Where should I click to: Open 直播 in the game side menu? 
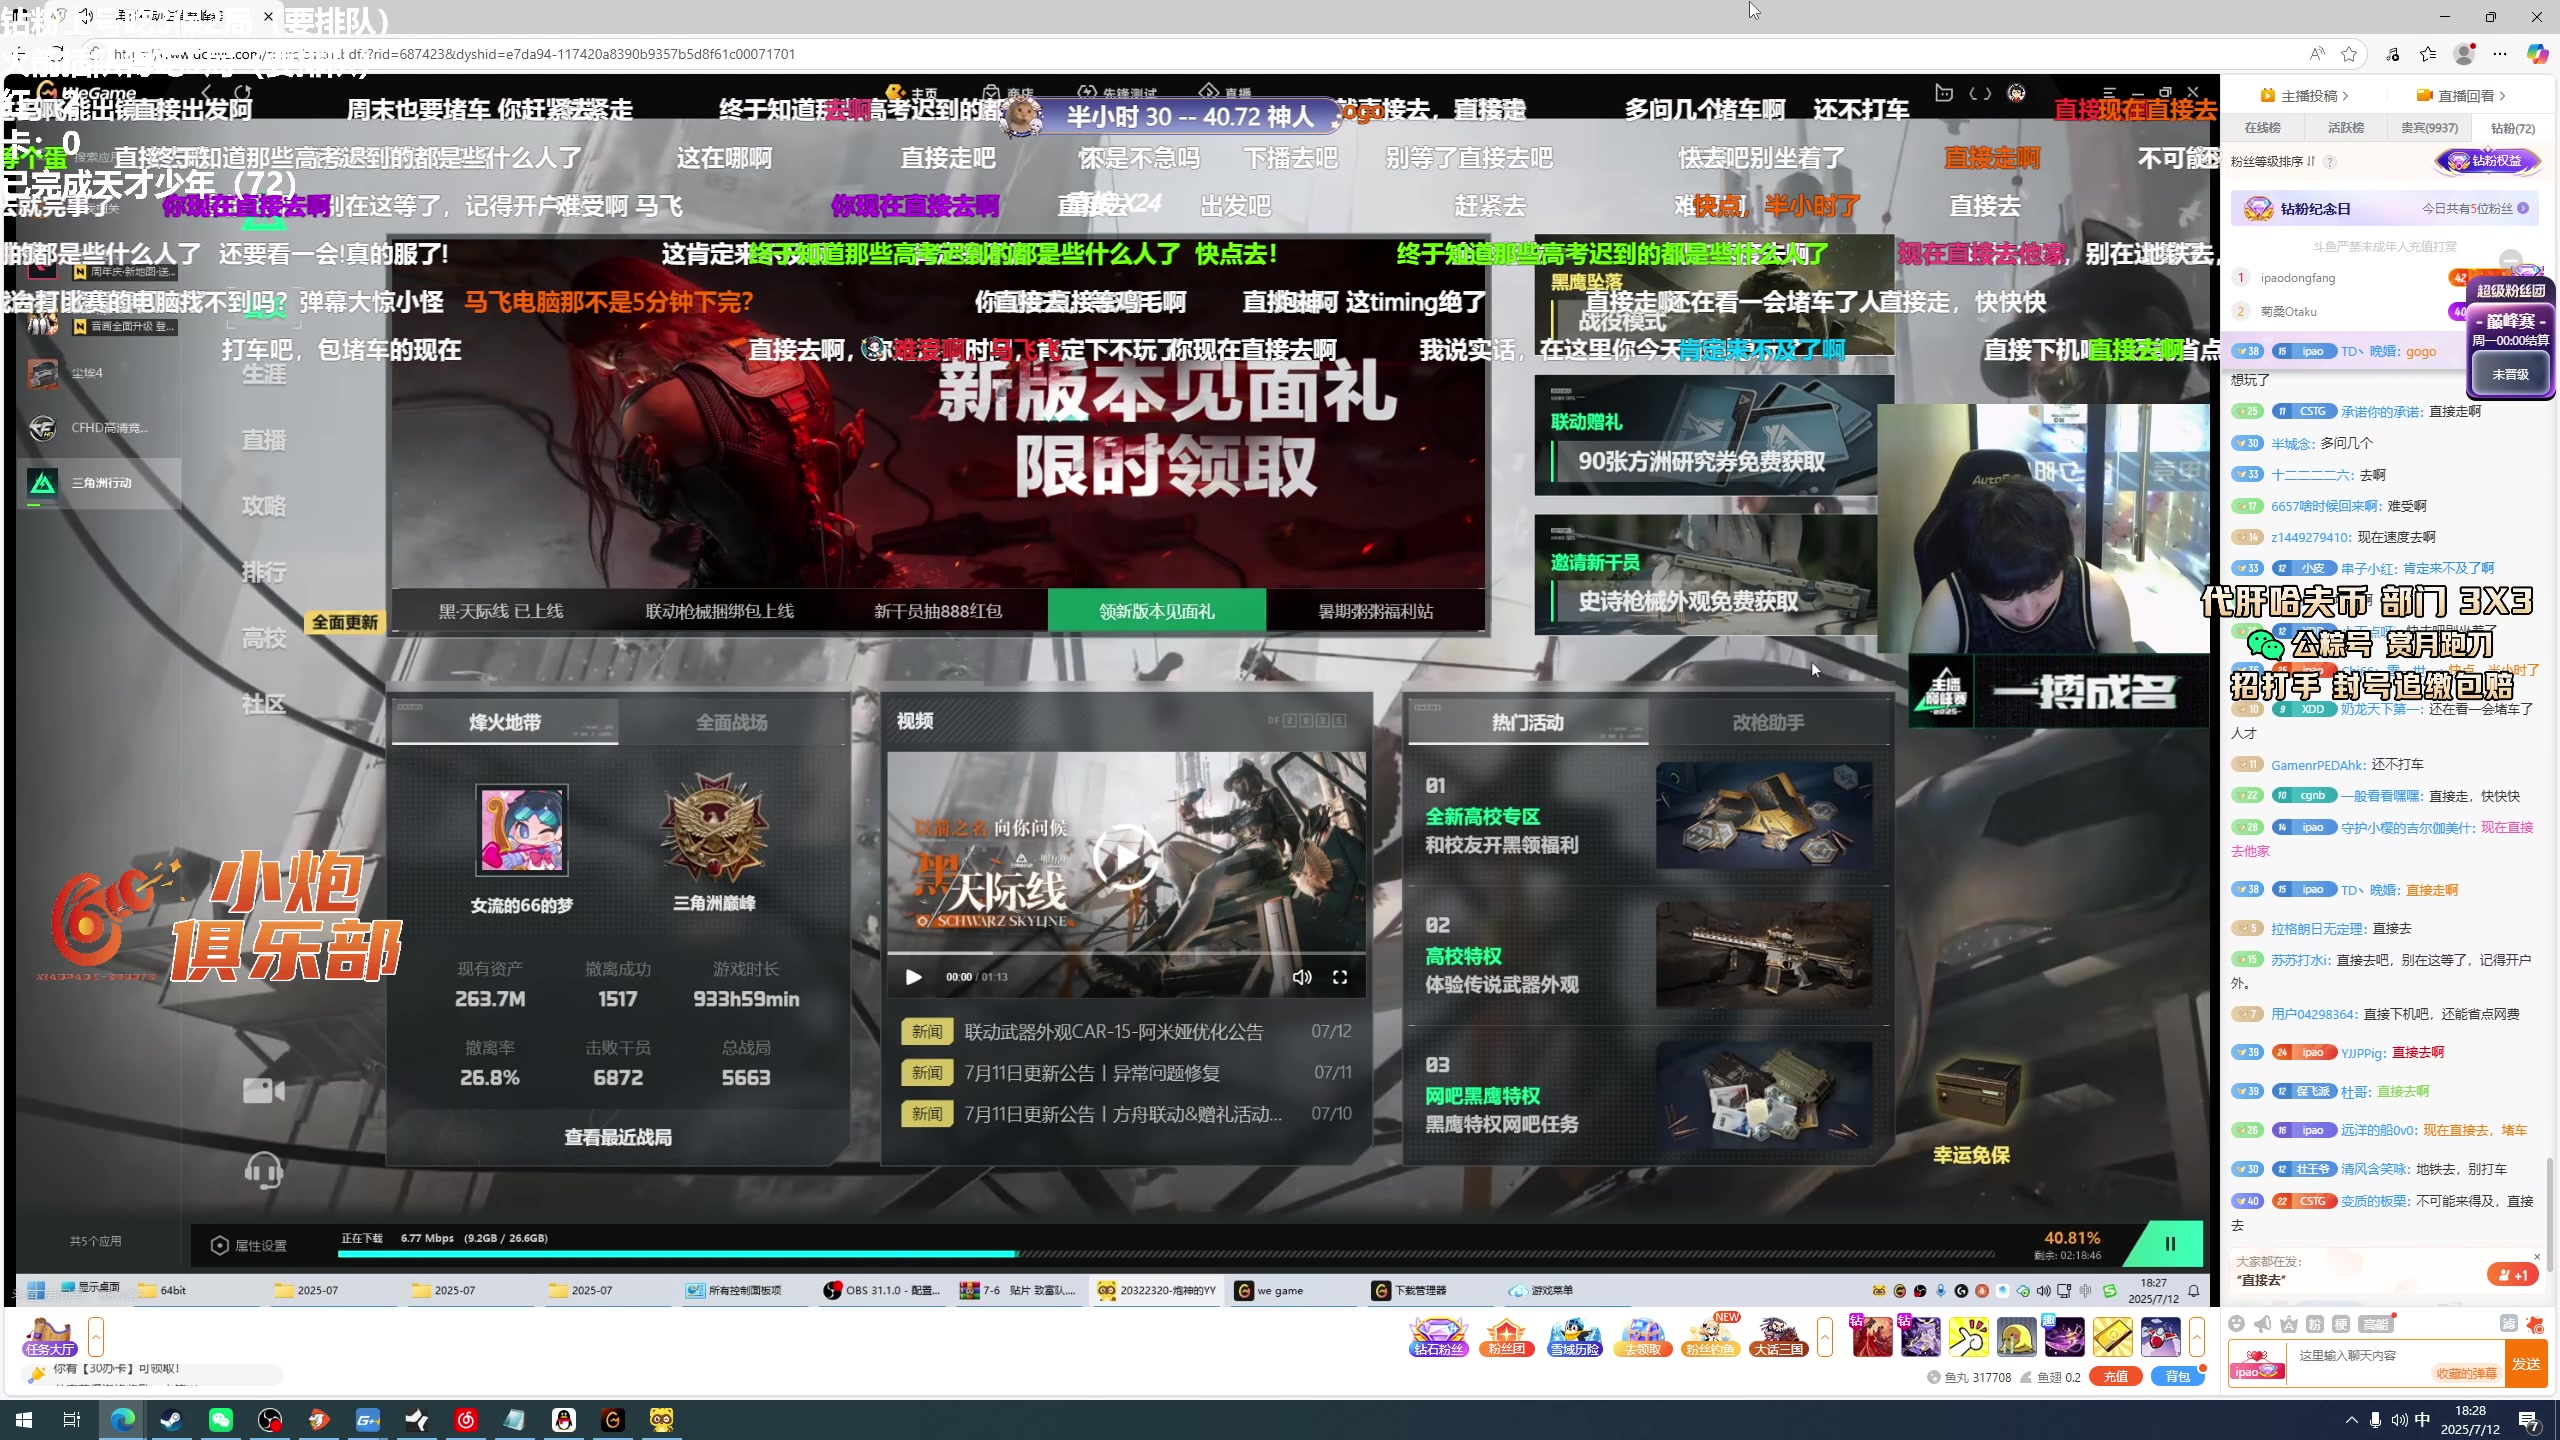click(264, 440)
